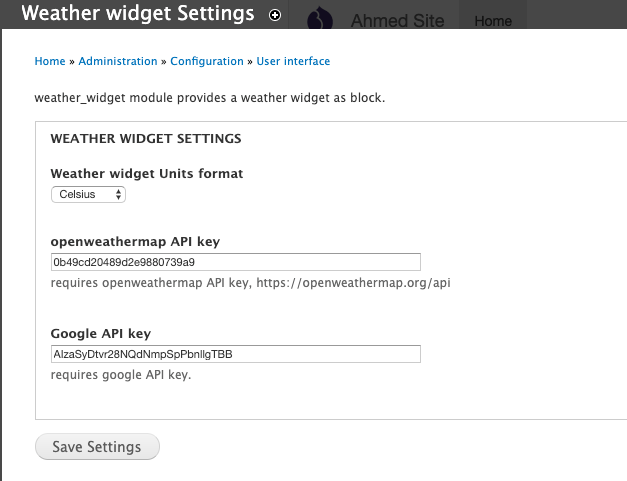627x481 pixels.
Task: Open the Units format Celsius dropdown
Action: (88, 194)
